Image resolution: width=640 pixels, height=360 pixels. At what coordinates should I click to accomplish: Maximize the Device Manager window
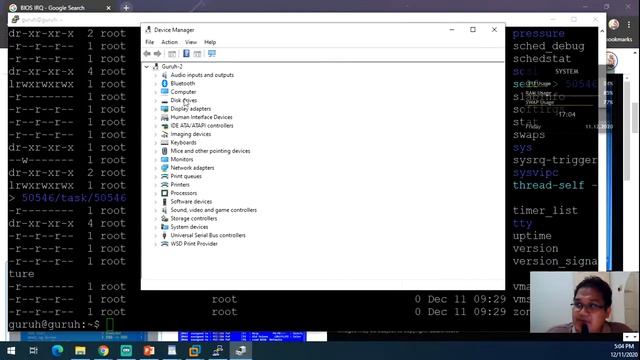coord(473,29)
